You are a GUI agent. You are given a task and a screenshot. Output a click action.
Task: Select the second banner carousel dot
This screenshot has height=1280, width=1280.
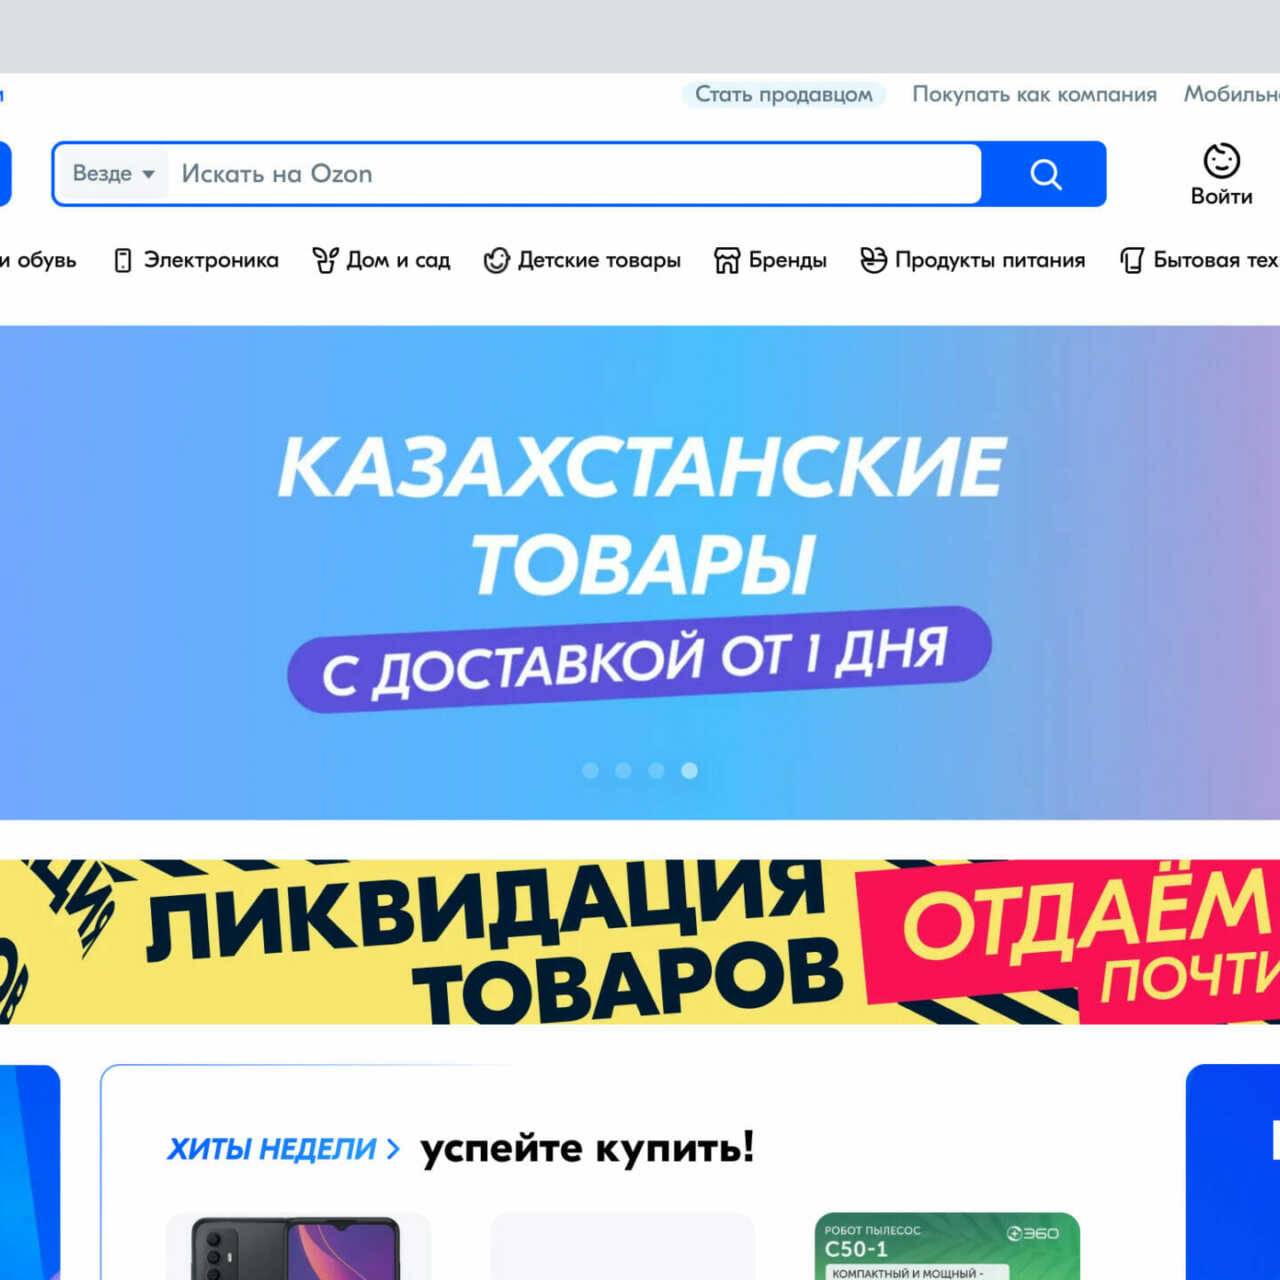tap(623, 770)
